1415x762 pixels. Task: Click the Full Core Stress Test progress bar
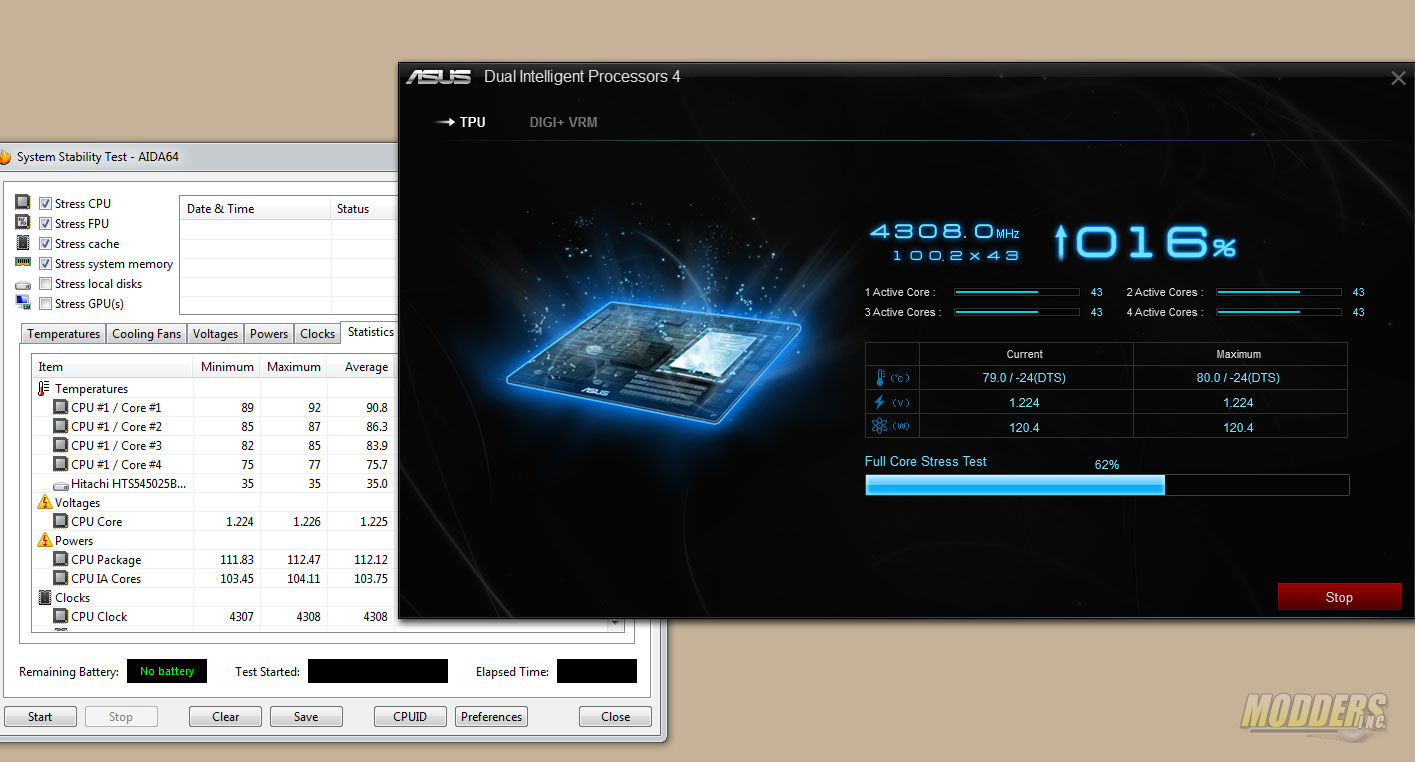pyautogui.click(x=1107, y=485)
